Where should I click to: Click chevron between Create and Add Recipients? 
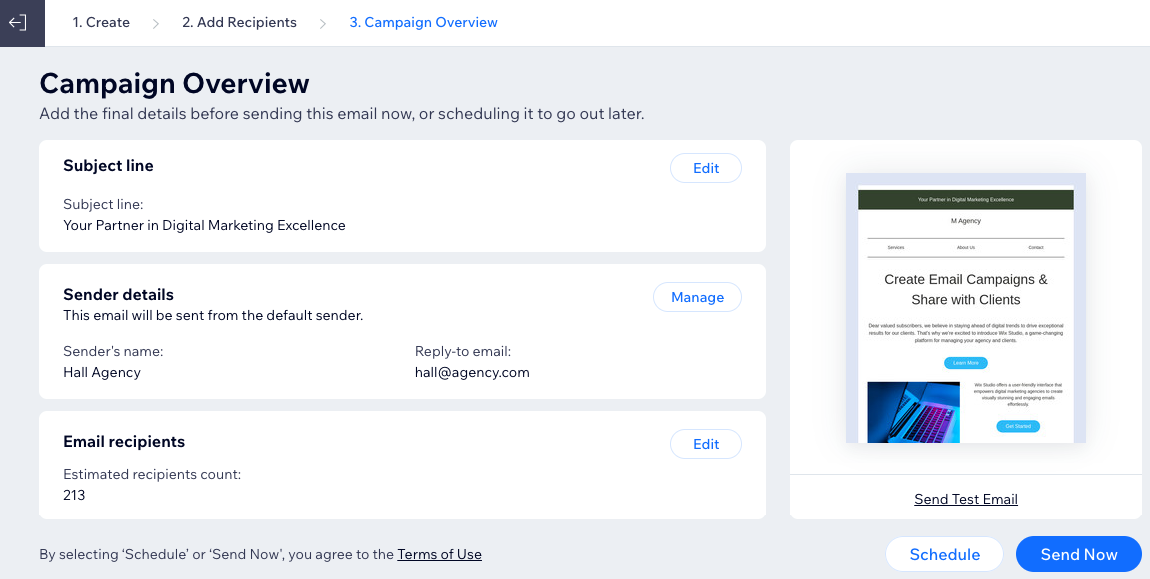coord(155,23)
